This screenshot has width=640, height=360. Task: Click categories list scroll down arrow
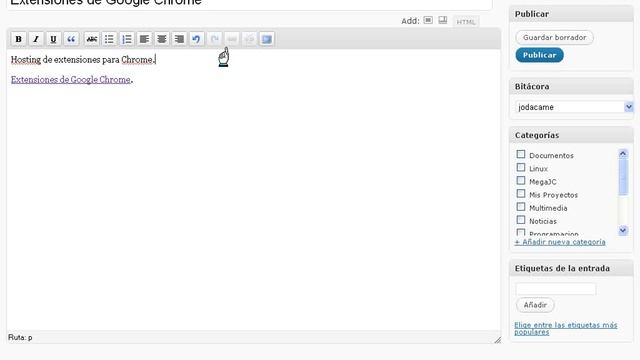coord(623,231)
